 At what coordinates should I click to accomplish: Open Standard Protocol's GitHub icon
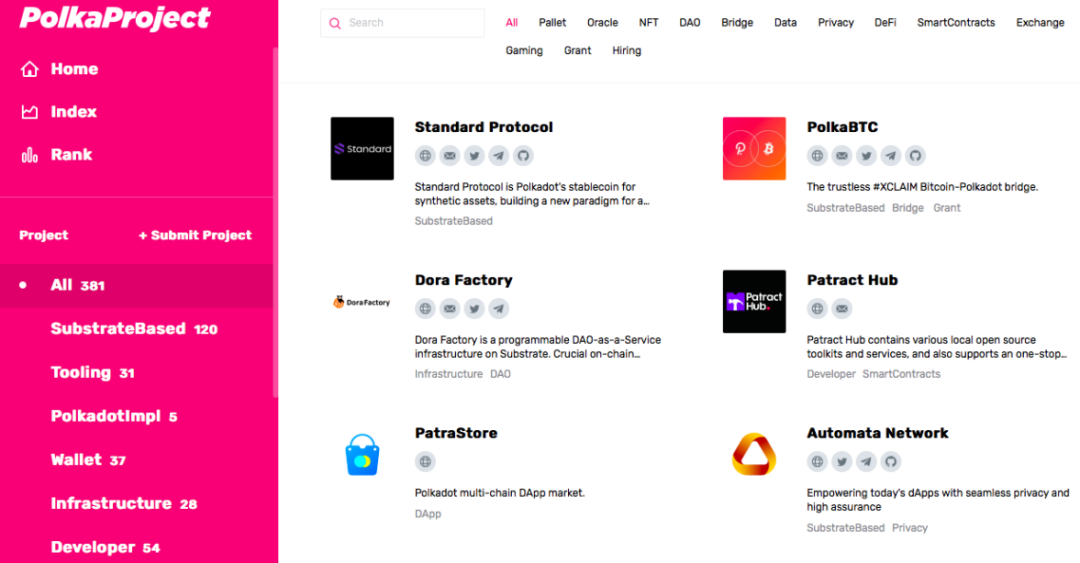point(523,156)
